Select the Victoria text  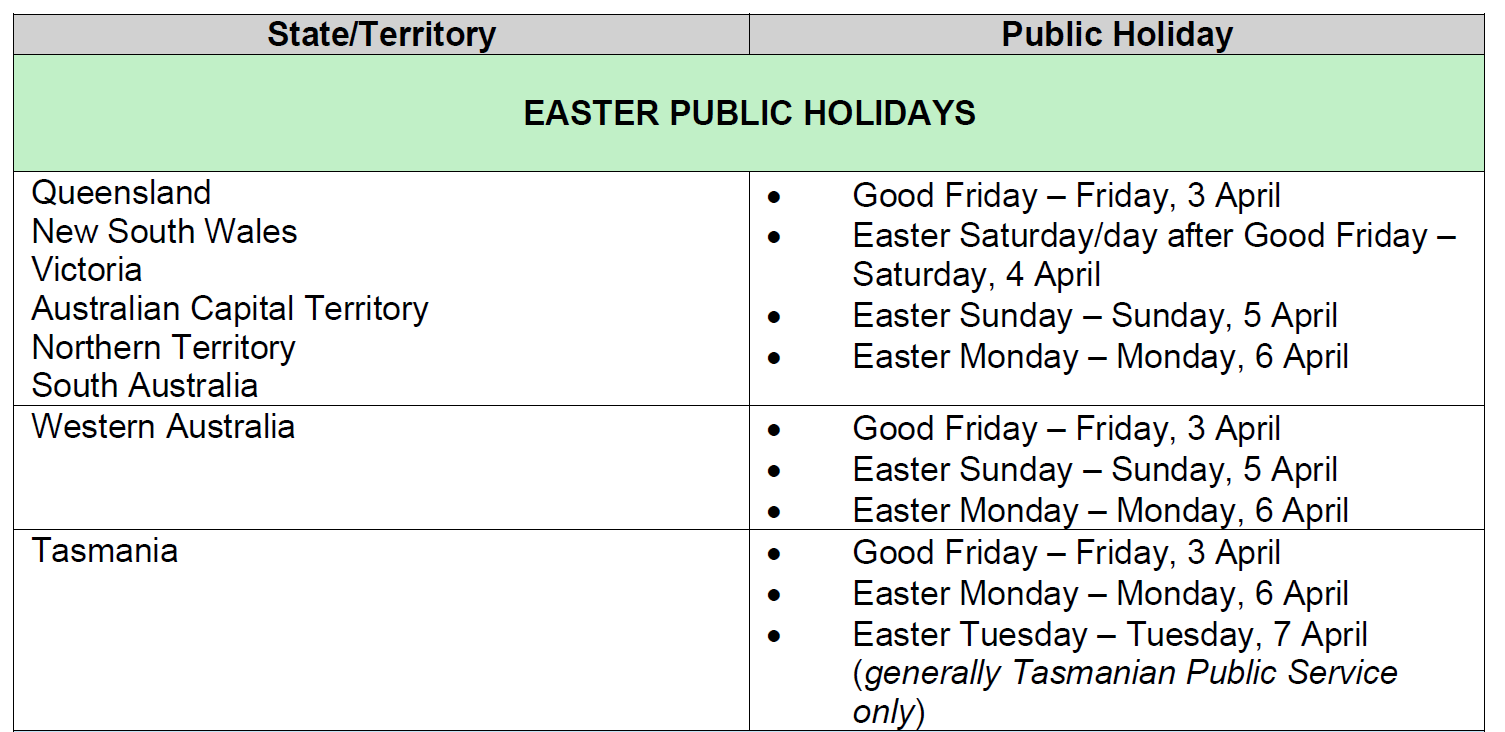click(87, 270)
